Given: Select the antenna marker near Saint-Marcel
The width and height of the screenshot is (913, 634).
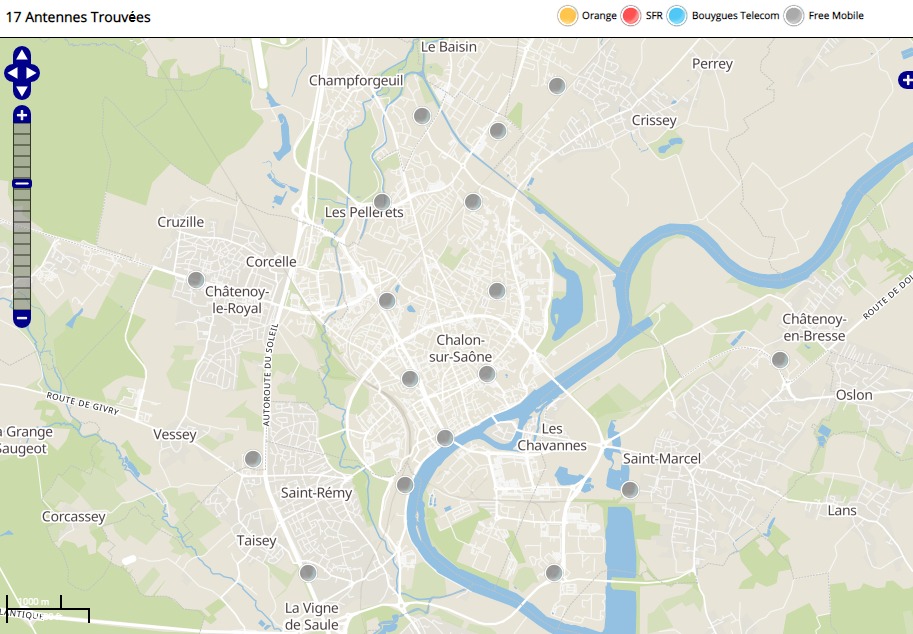Looking at the screenshot, I should (x=629, y=489).
